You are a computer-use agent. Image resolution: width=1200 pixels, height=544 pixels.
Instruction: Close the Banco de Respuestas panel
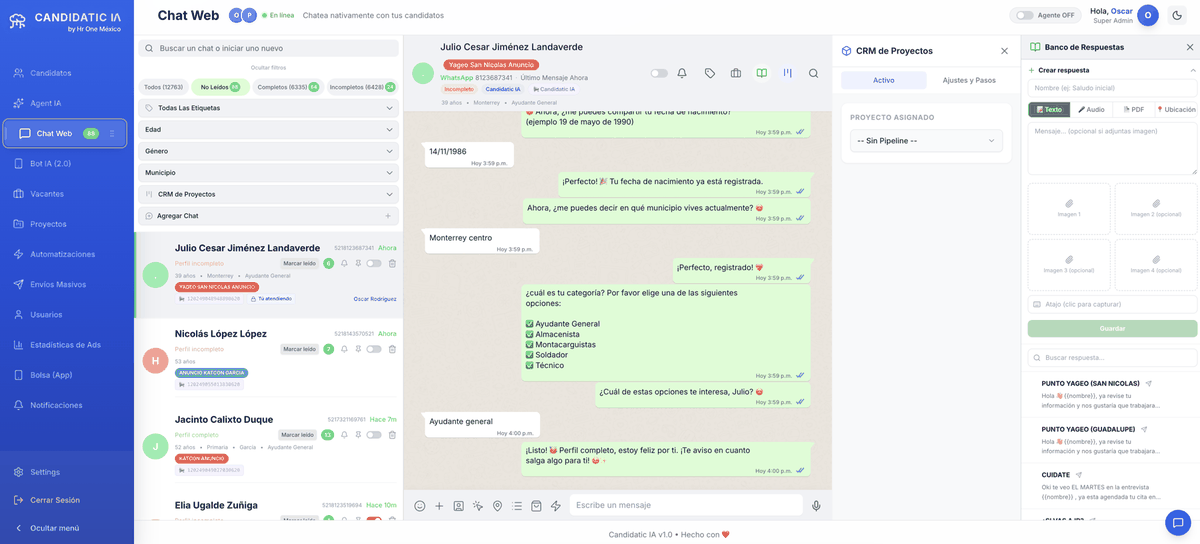point(1190,47)
